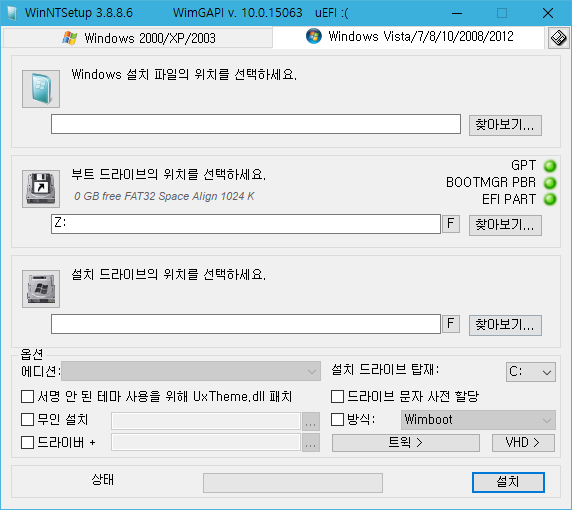Minimize the WinNTSetup window
Viewport: 572px width, 510px height.
point(457,13)
